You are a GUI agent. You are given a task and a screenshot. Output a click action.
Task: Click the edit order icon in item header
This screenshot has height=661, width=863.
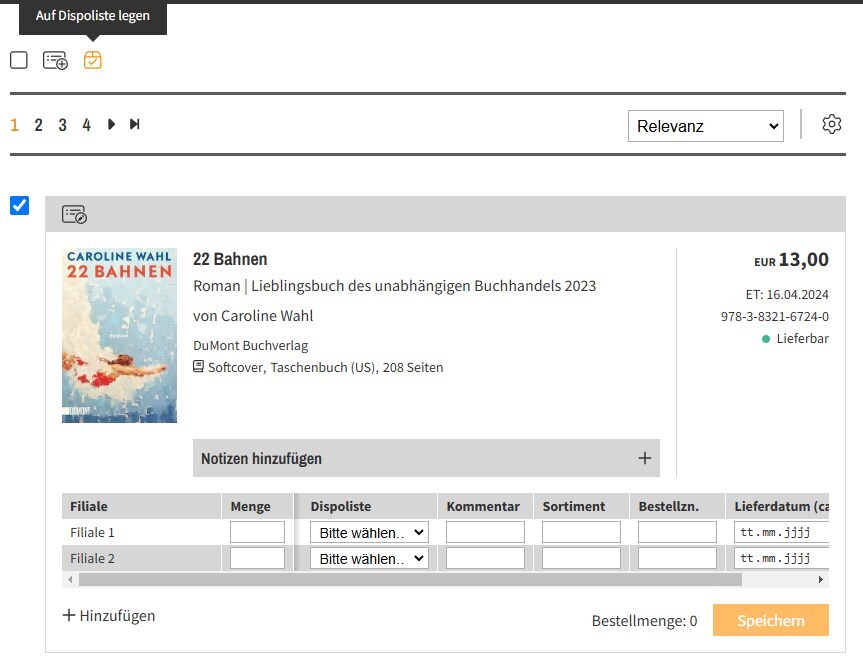(74, 214)
